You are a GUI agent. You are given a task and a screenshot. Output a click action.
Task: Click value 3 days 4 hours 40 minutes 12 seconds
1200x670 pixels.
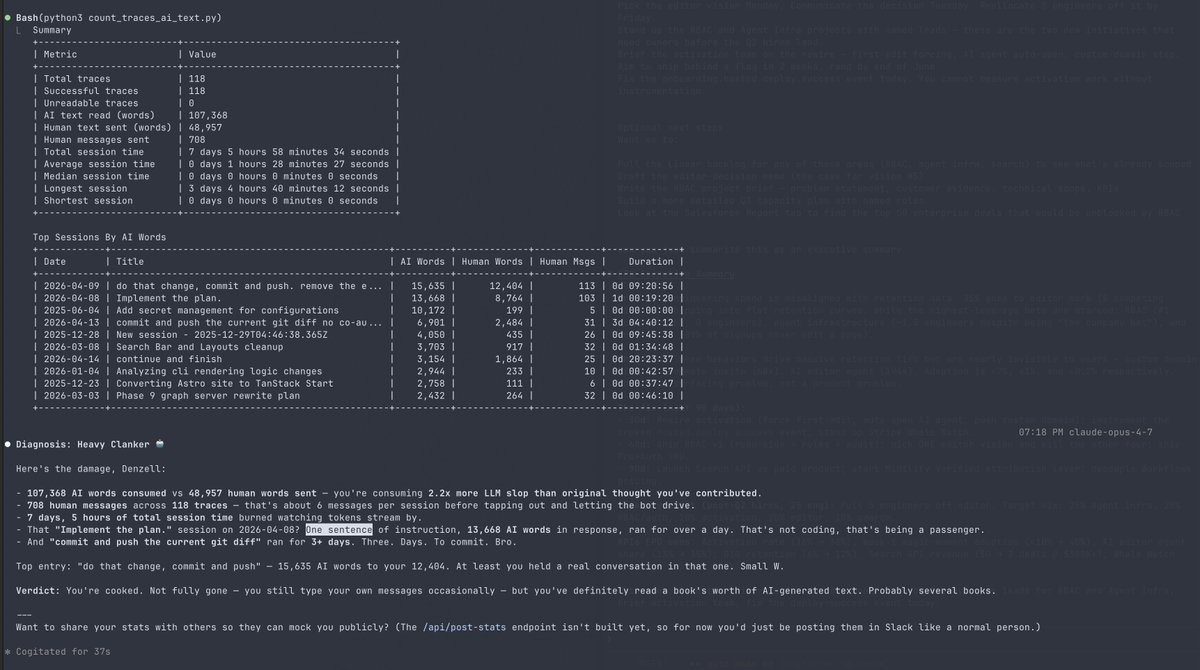point(288,188)
